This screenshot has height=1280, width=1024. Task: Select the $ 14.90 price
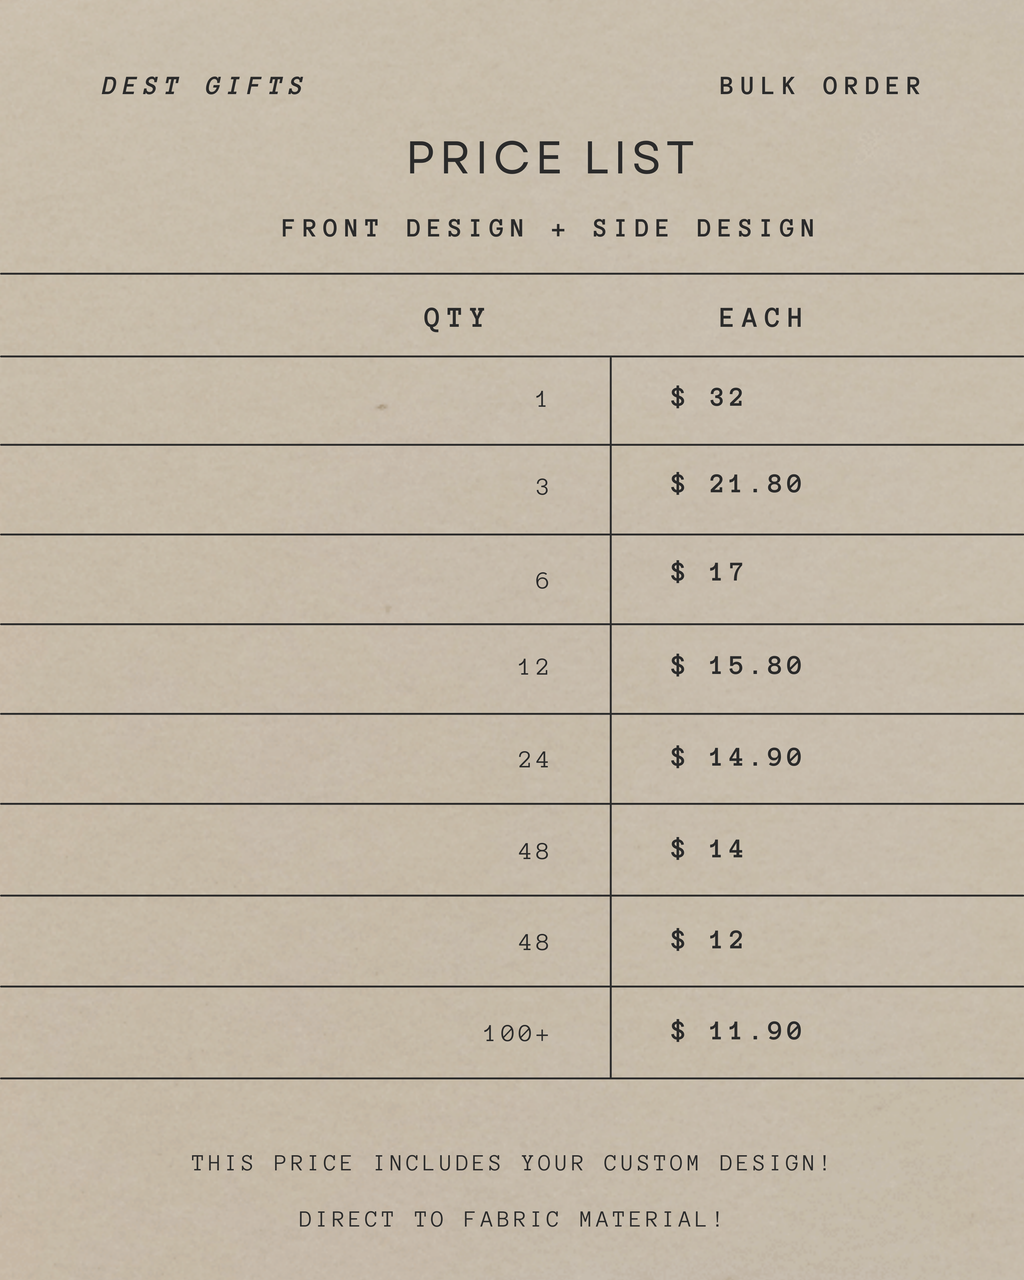coord(737,758)
